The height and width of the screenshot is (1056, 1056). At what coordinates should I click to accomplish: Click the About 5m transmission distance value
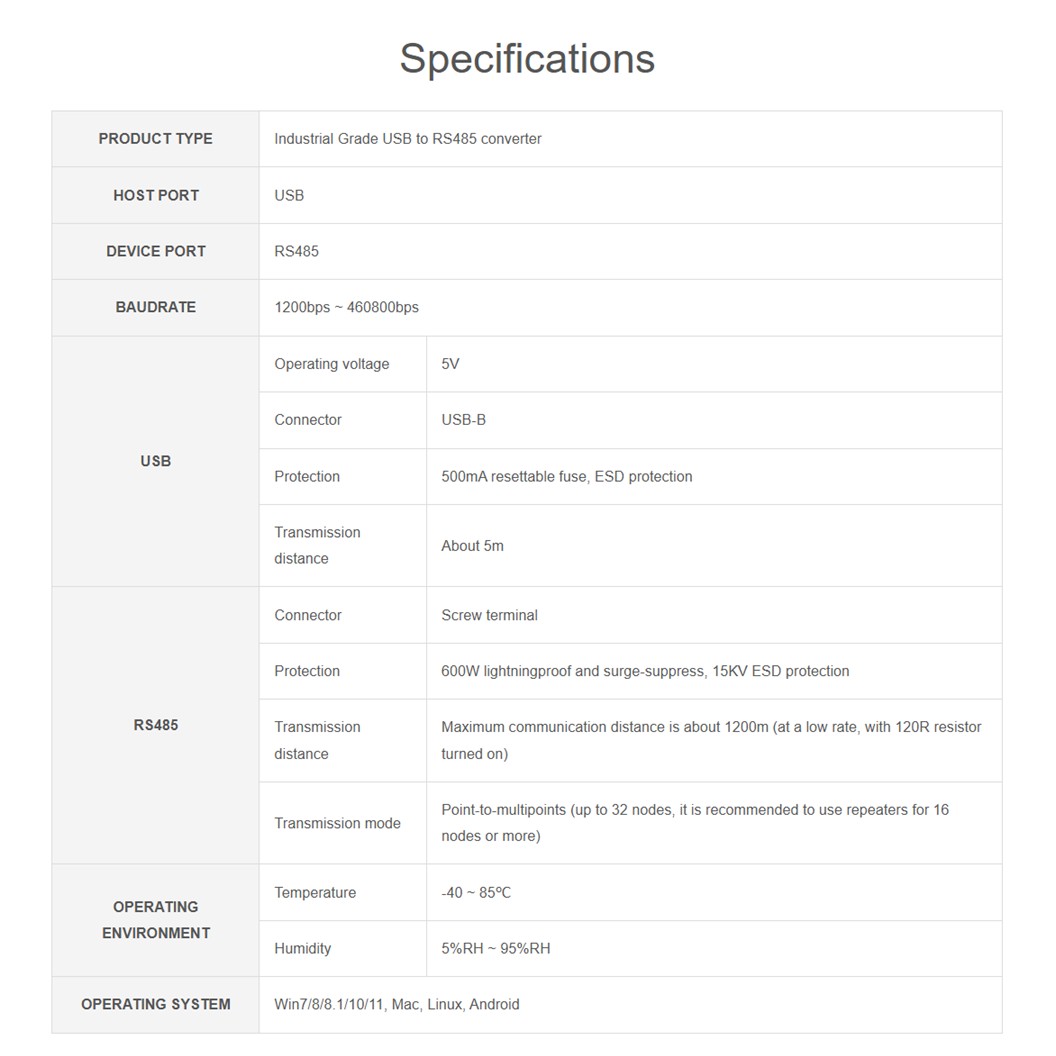472,546
